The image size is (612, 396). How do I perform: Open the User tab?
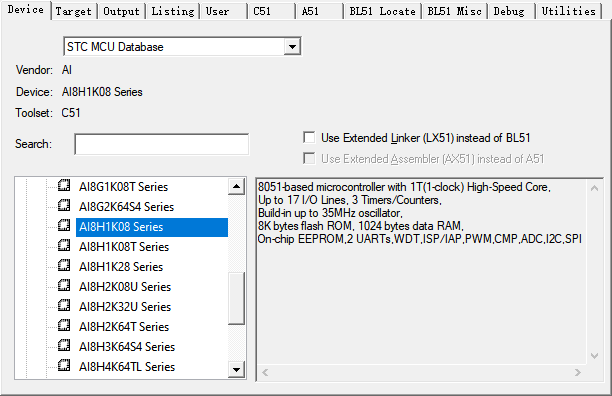(x=224, y=11)
